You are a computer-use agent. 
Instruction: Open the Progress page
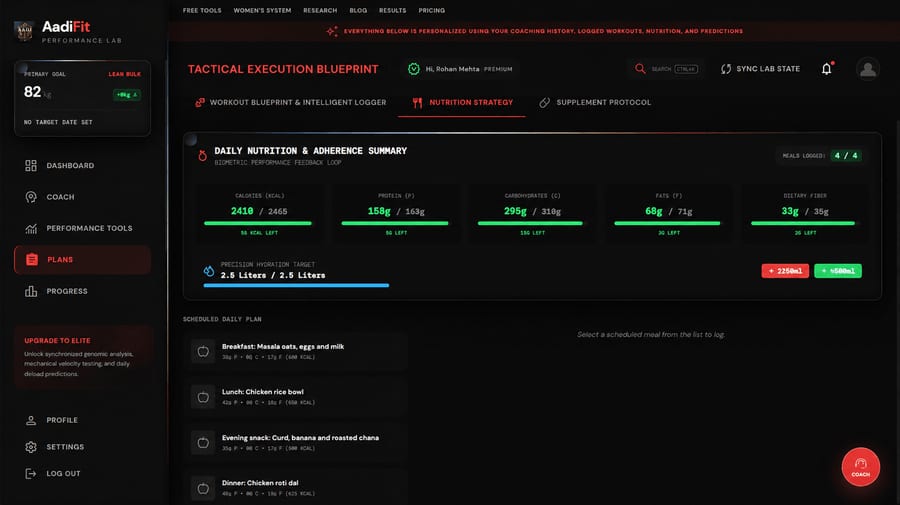pyautogui.click(x=82, y=291)
